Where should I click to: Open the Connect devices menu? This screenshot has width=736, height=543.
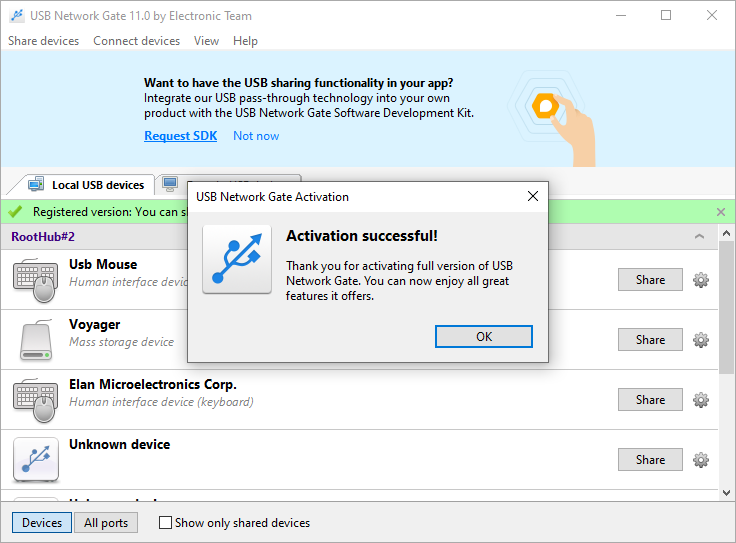(137, 41)
